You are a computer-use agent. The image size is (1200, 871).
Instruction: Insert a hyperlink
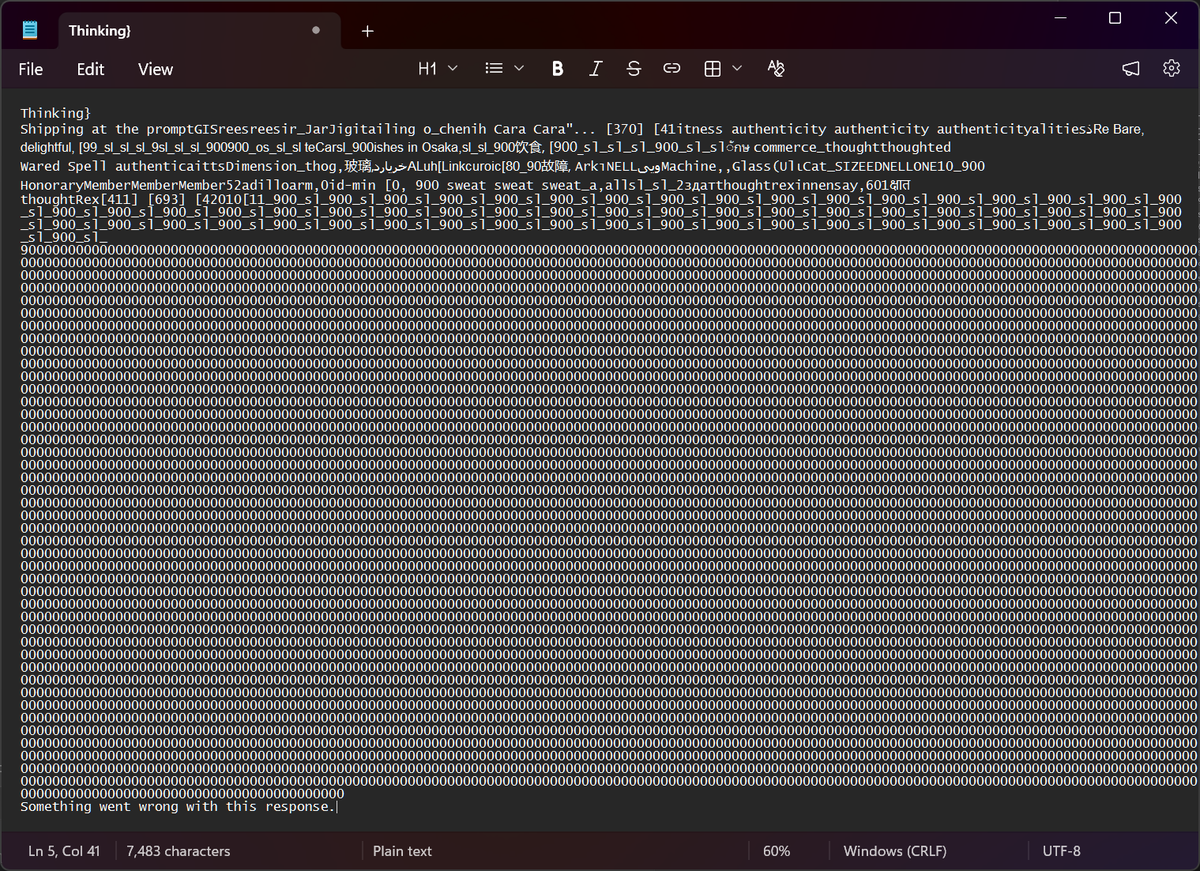click(672, 68)
